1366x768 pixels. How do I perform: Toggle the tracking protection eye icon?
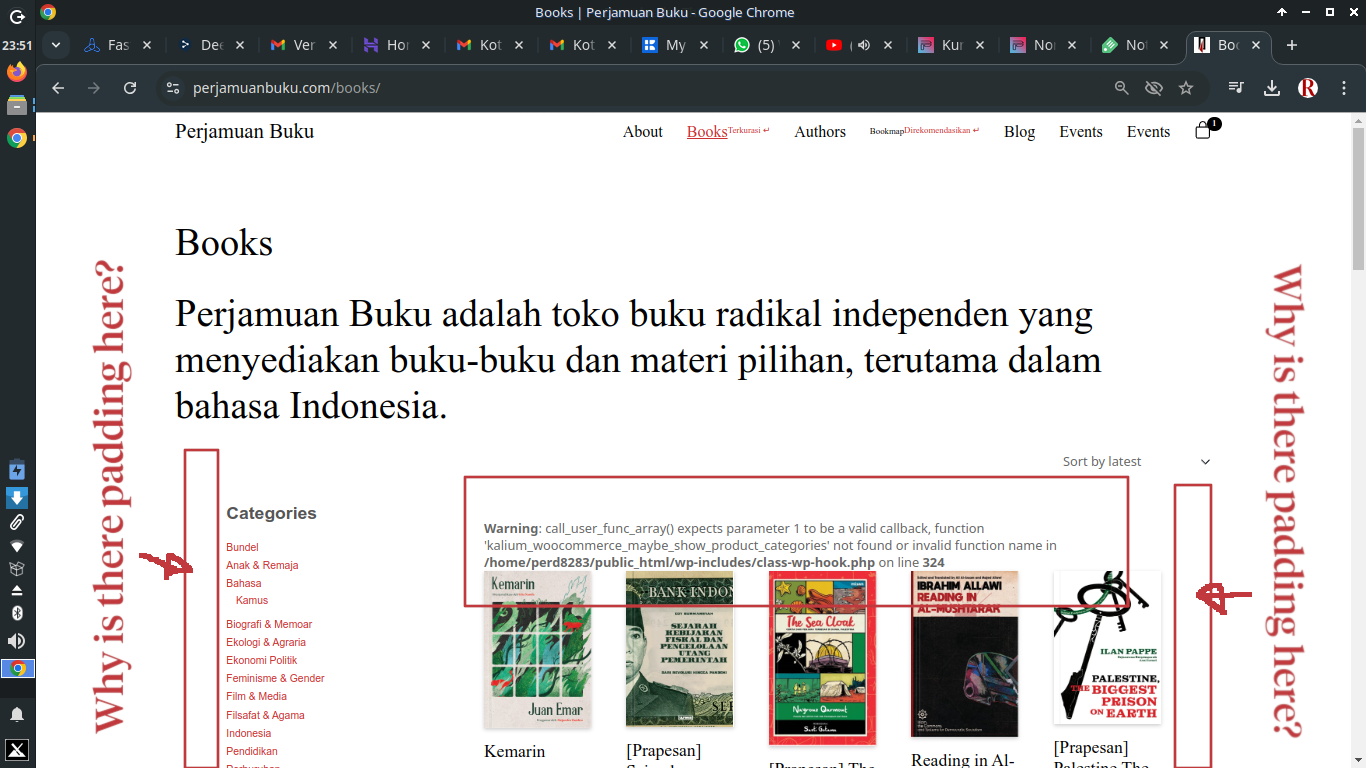click(1154, 88)
